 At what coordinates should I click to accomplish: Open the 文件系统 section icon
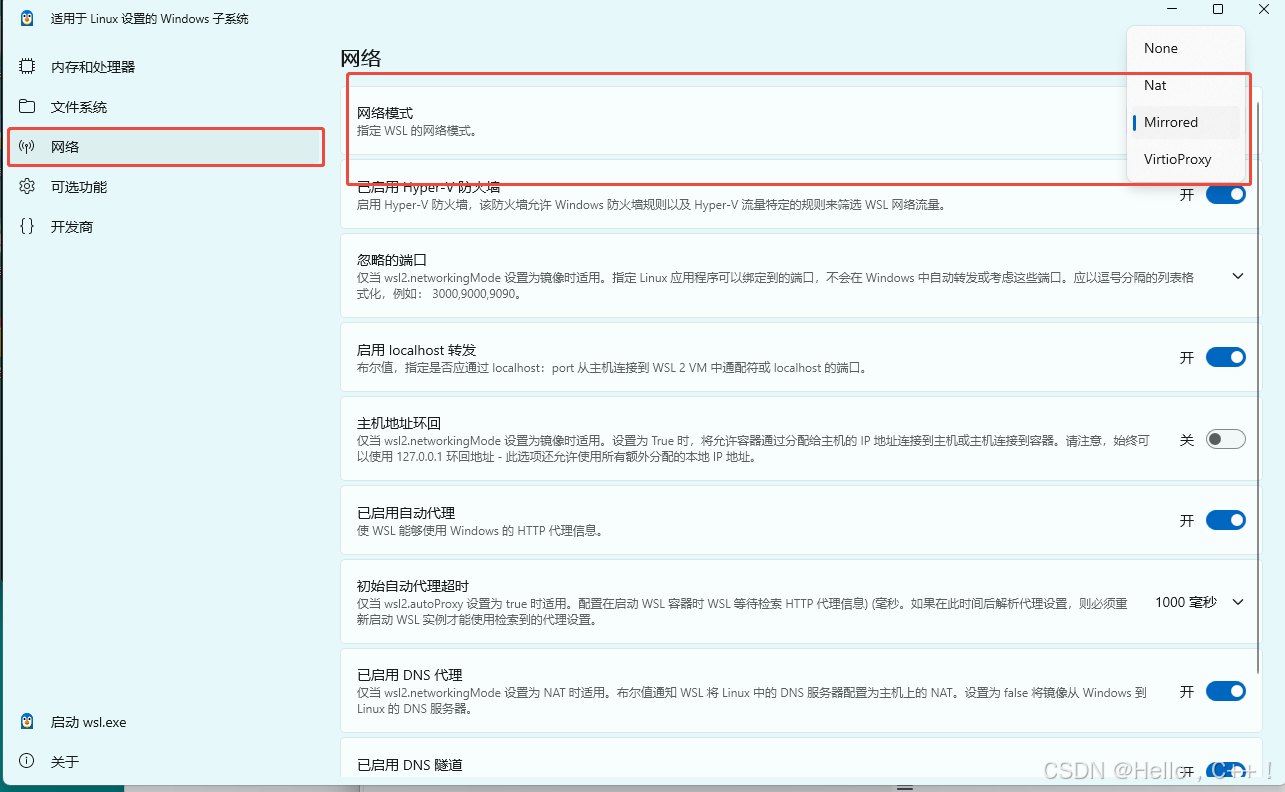point(28,106)
